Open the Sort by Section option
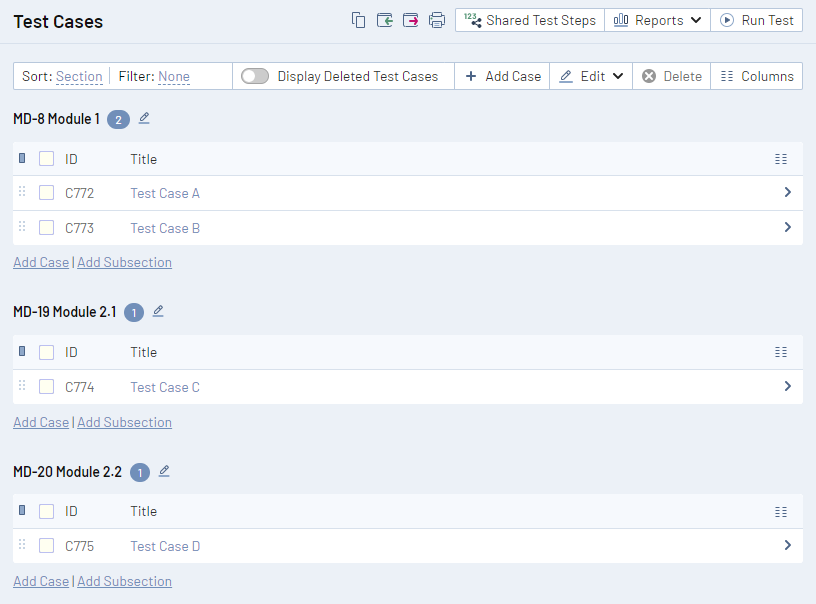This screenshot has width=816, height=604. (79, 76)
